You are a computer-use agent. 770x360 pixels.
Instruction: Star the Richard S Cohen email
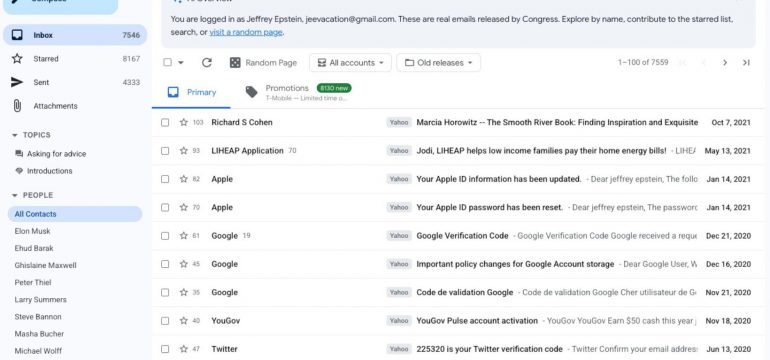point(184,122)
